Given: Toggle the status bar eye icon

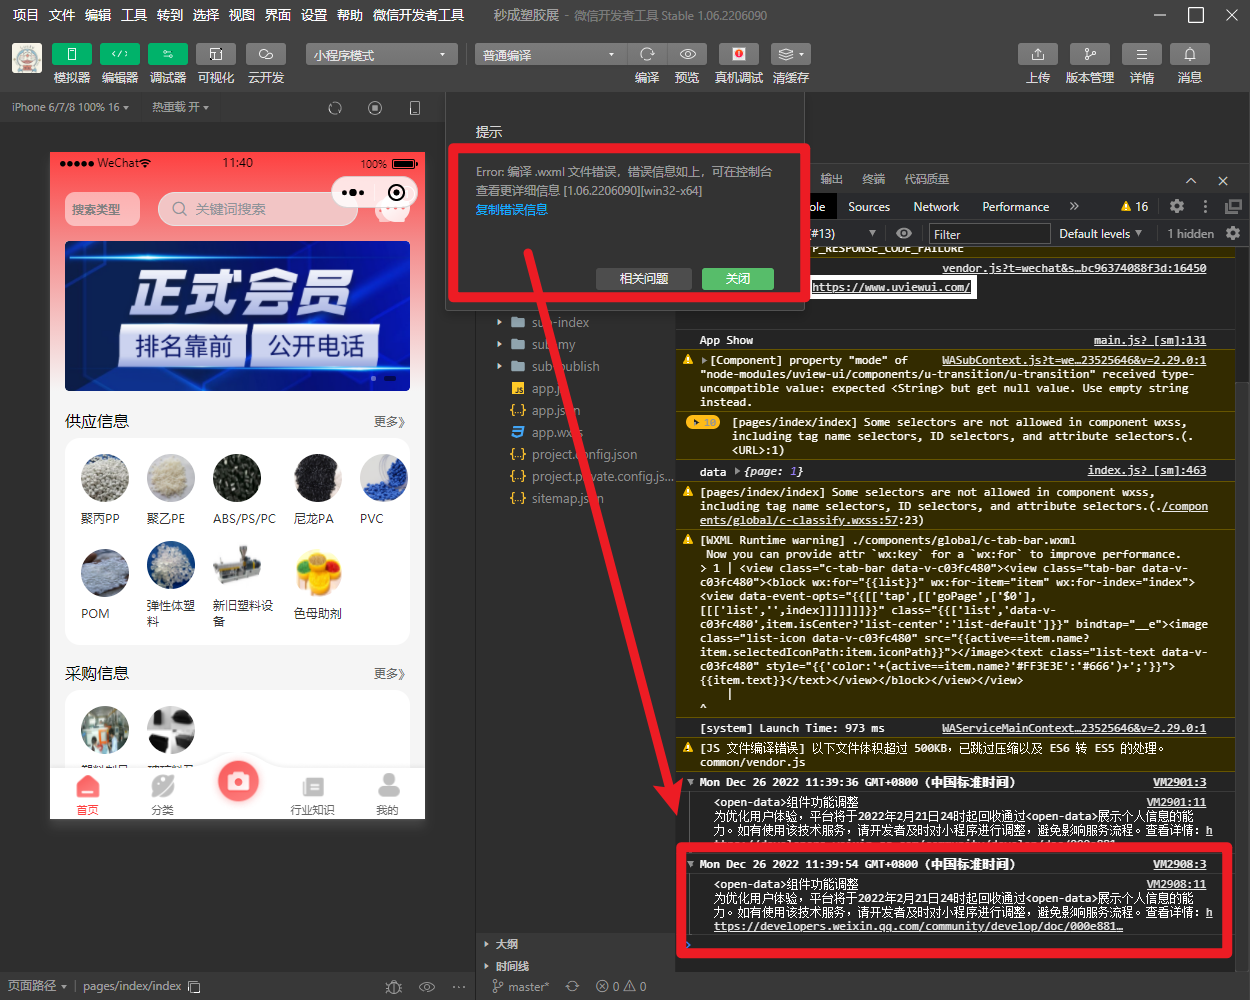Looking at the screenshot, I should pyautogui.click(x=427, y=986).
